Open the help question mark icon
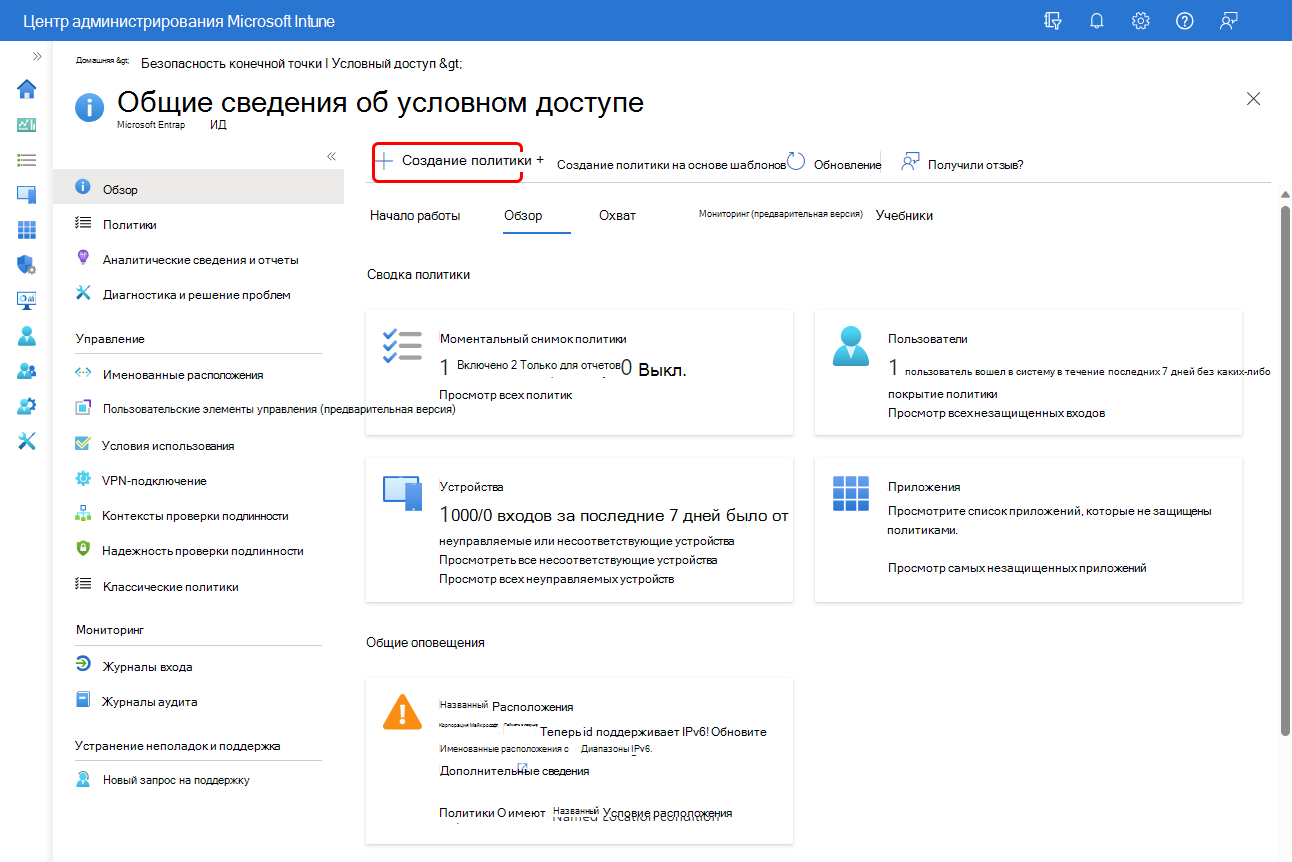Viewport: 1292px width, 862px height. point(1185,21)
